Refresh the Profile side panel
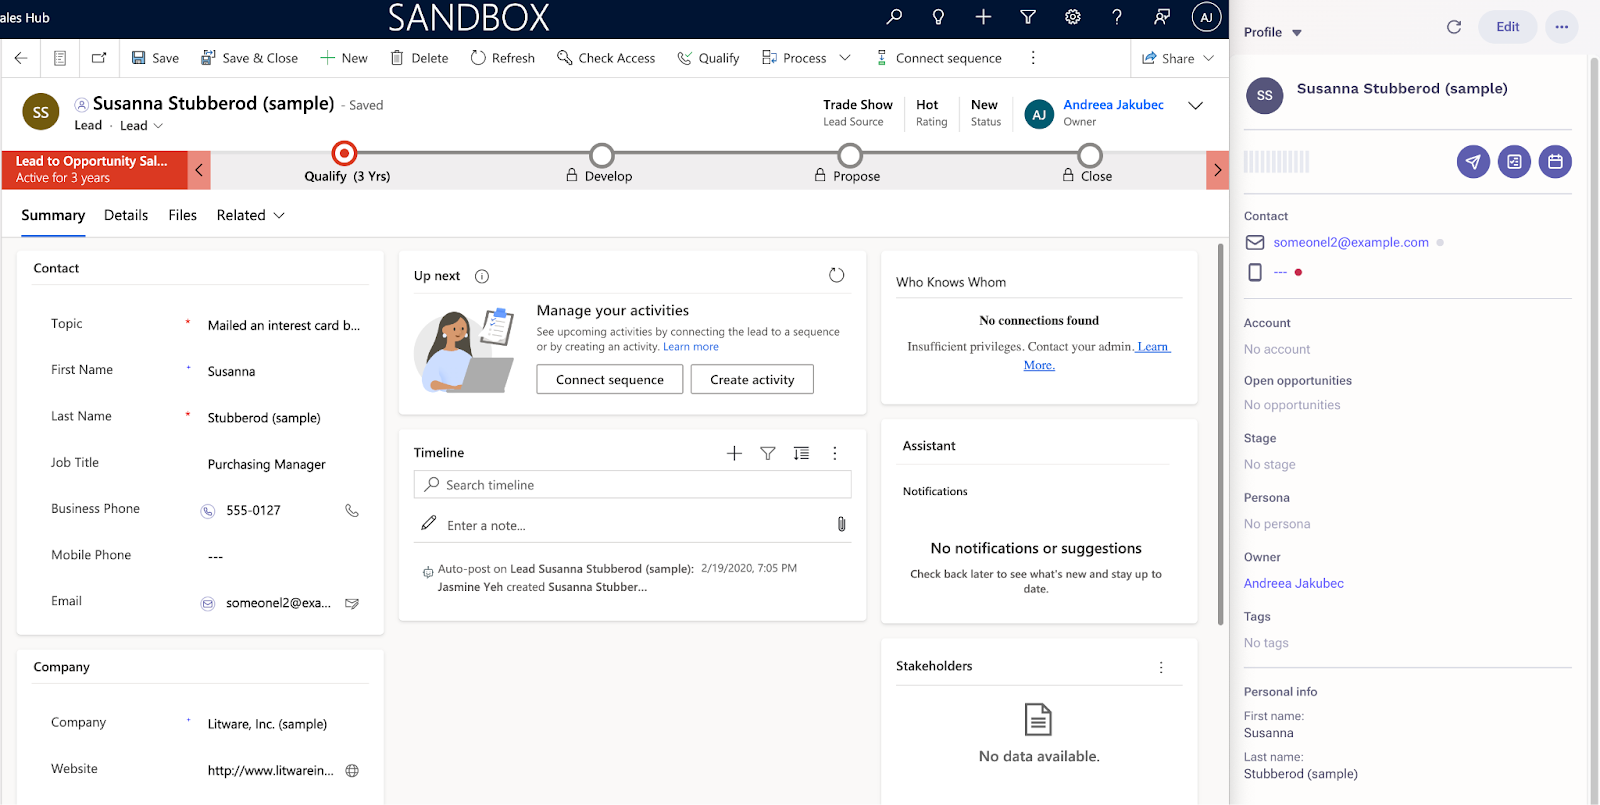 tap(1454, 27)
